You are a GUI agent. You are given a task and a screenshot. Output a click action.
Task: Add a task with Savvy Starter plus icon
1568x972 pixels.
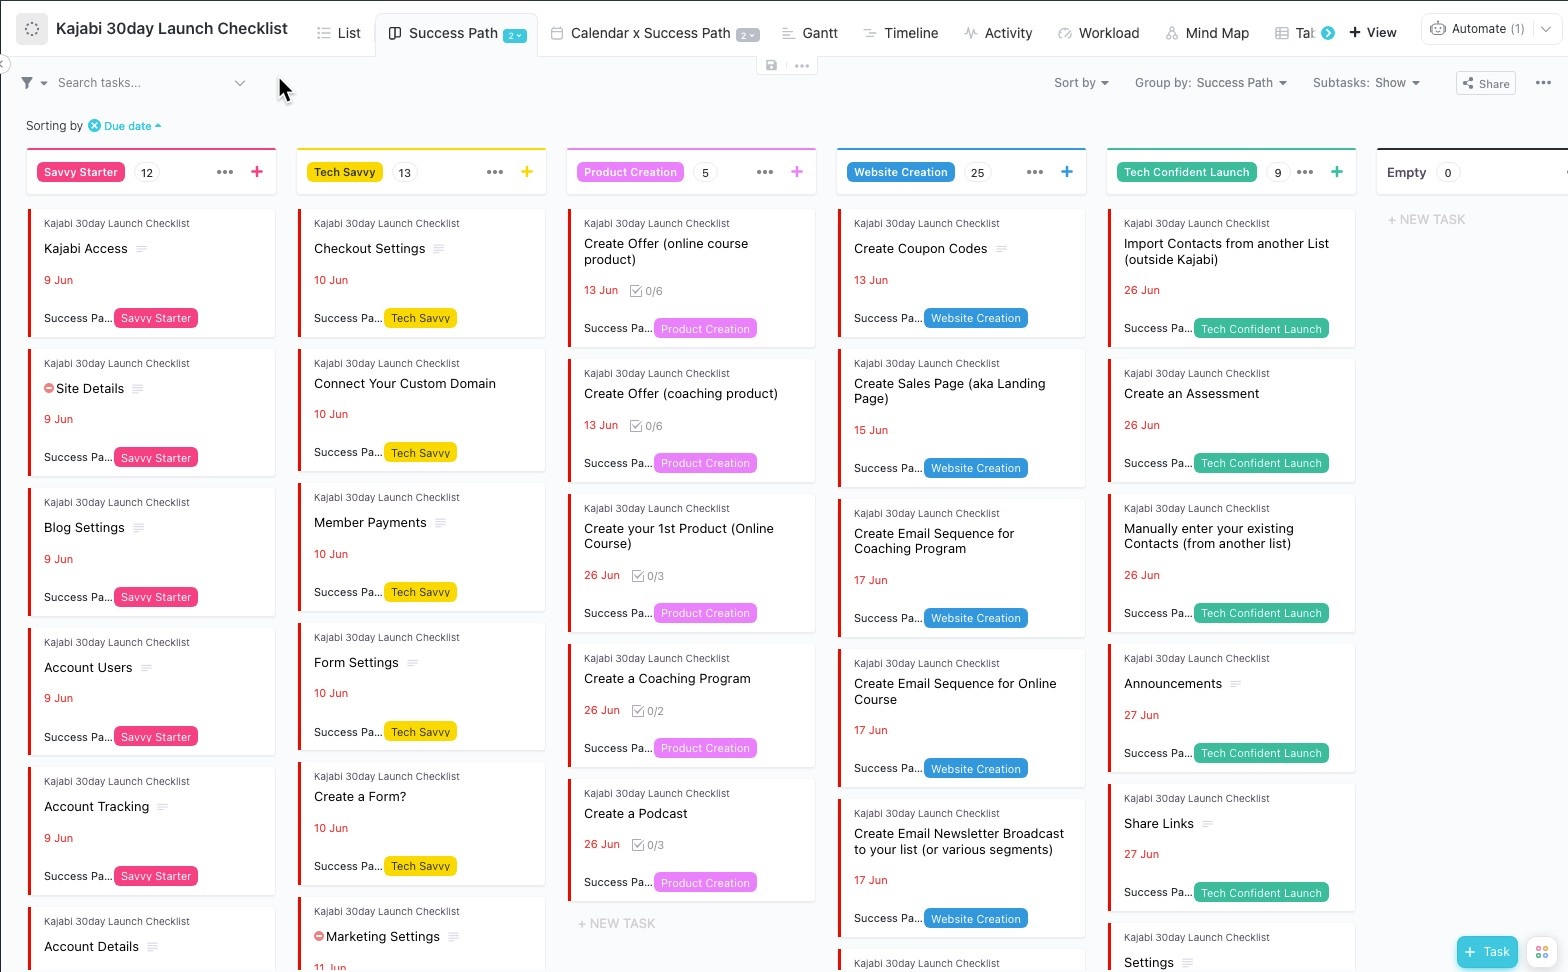(257, 172)
